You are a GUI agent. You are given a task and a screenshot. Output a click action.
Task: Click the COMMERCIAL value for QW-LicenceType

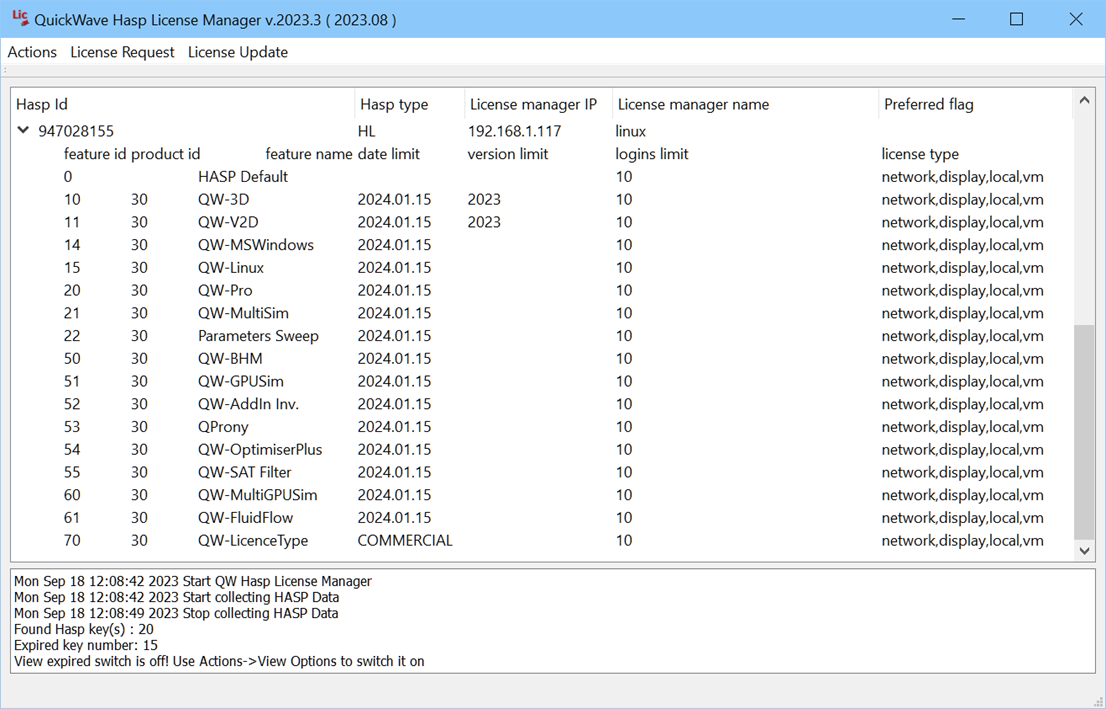pos(405,540)
